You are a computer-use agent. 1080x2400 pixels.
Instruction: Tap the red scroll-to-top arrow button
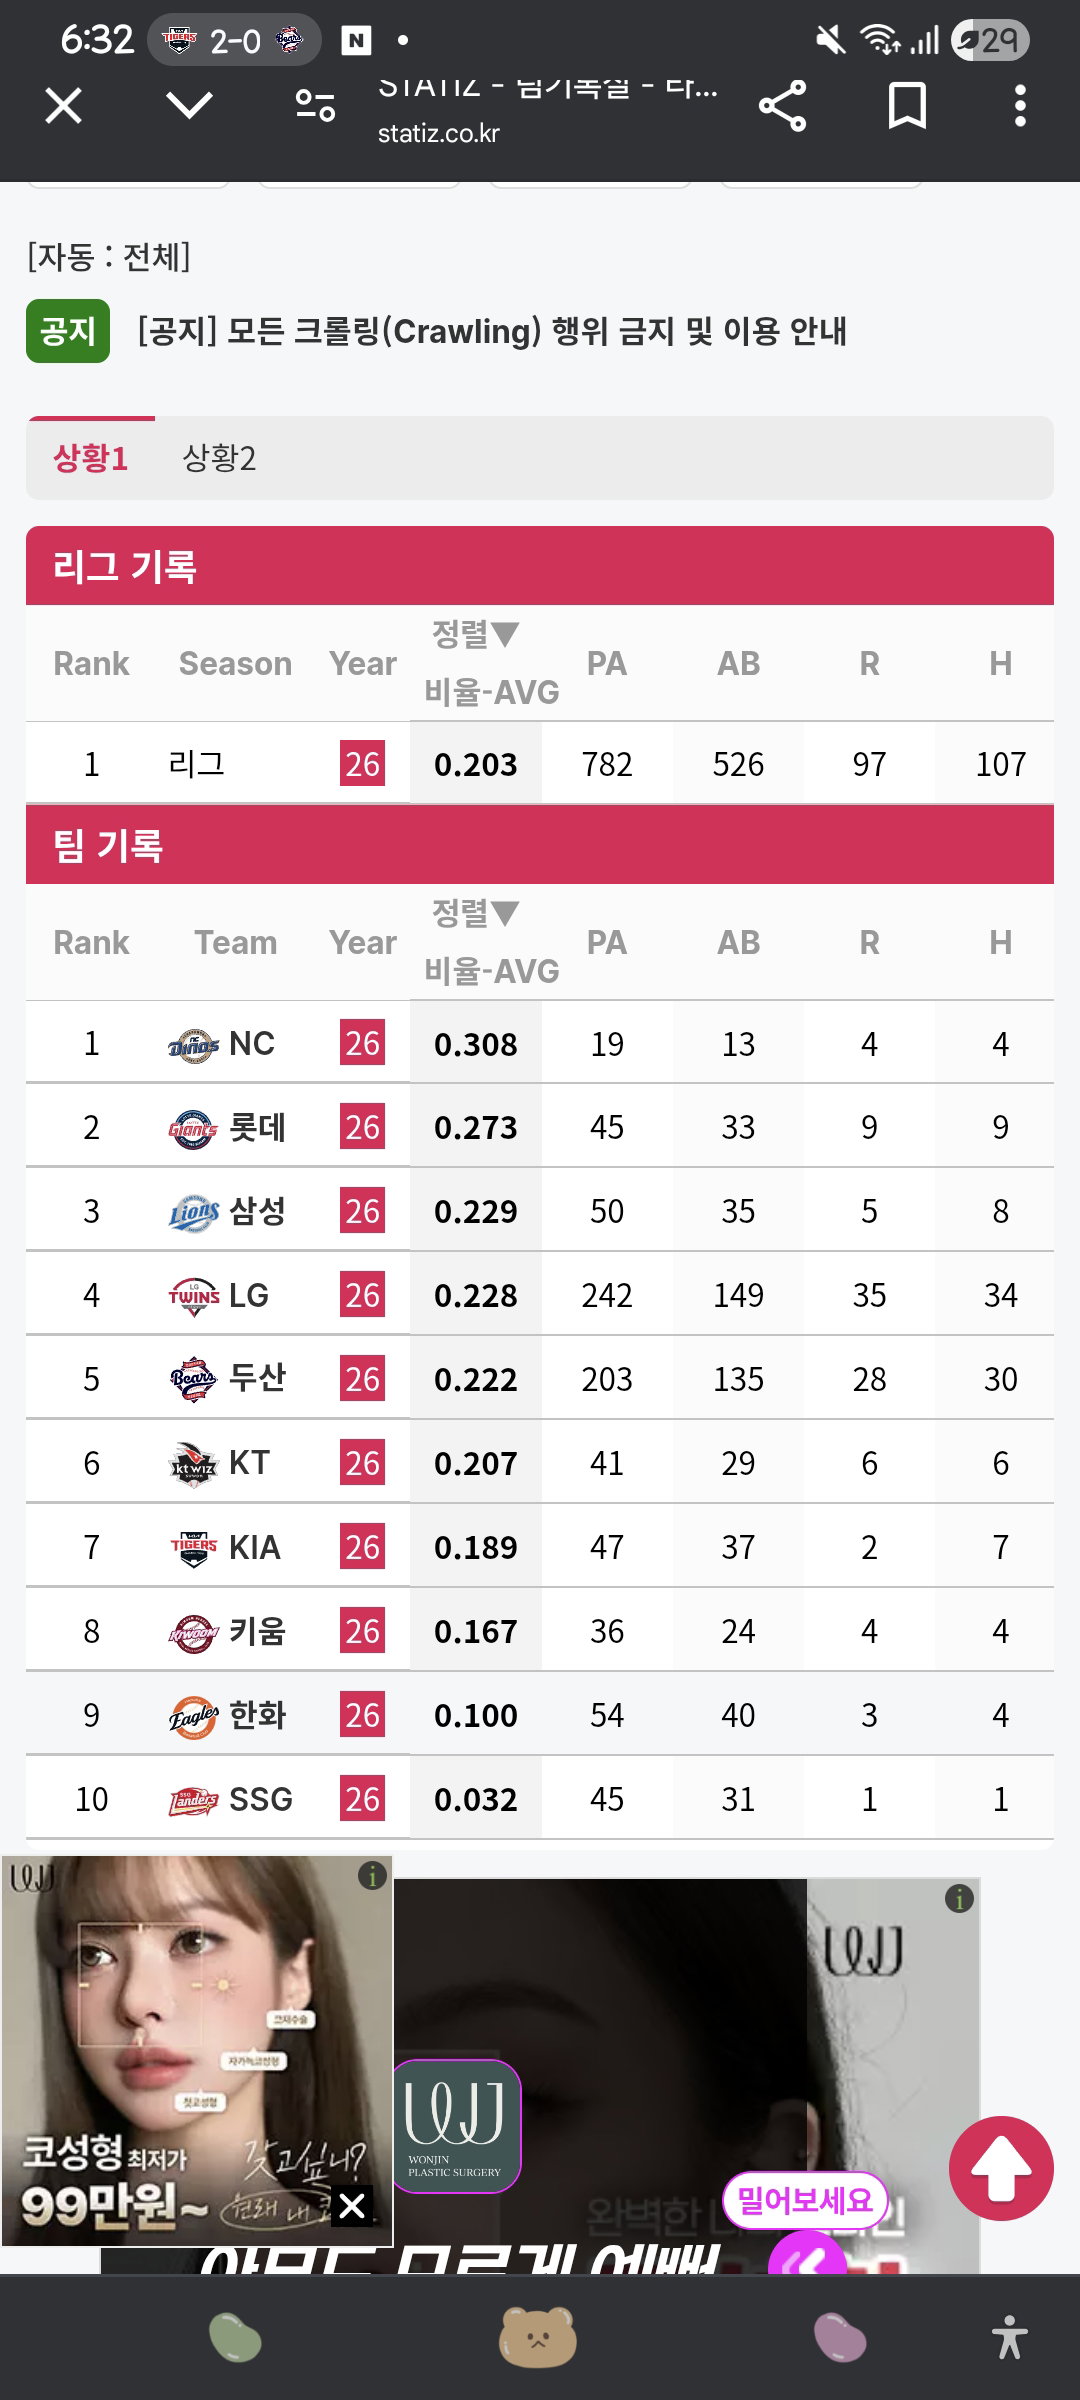tap(1001, 2168)
